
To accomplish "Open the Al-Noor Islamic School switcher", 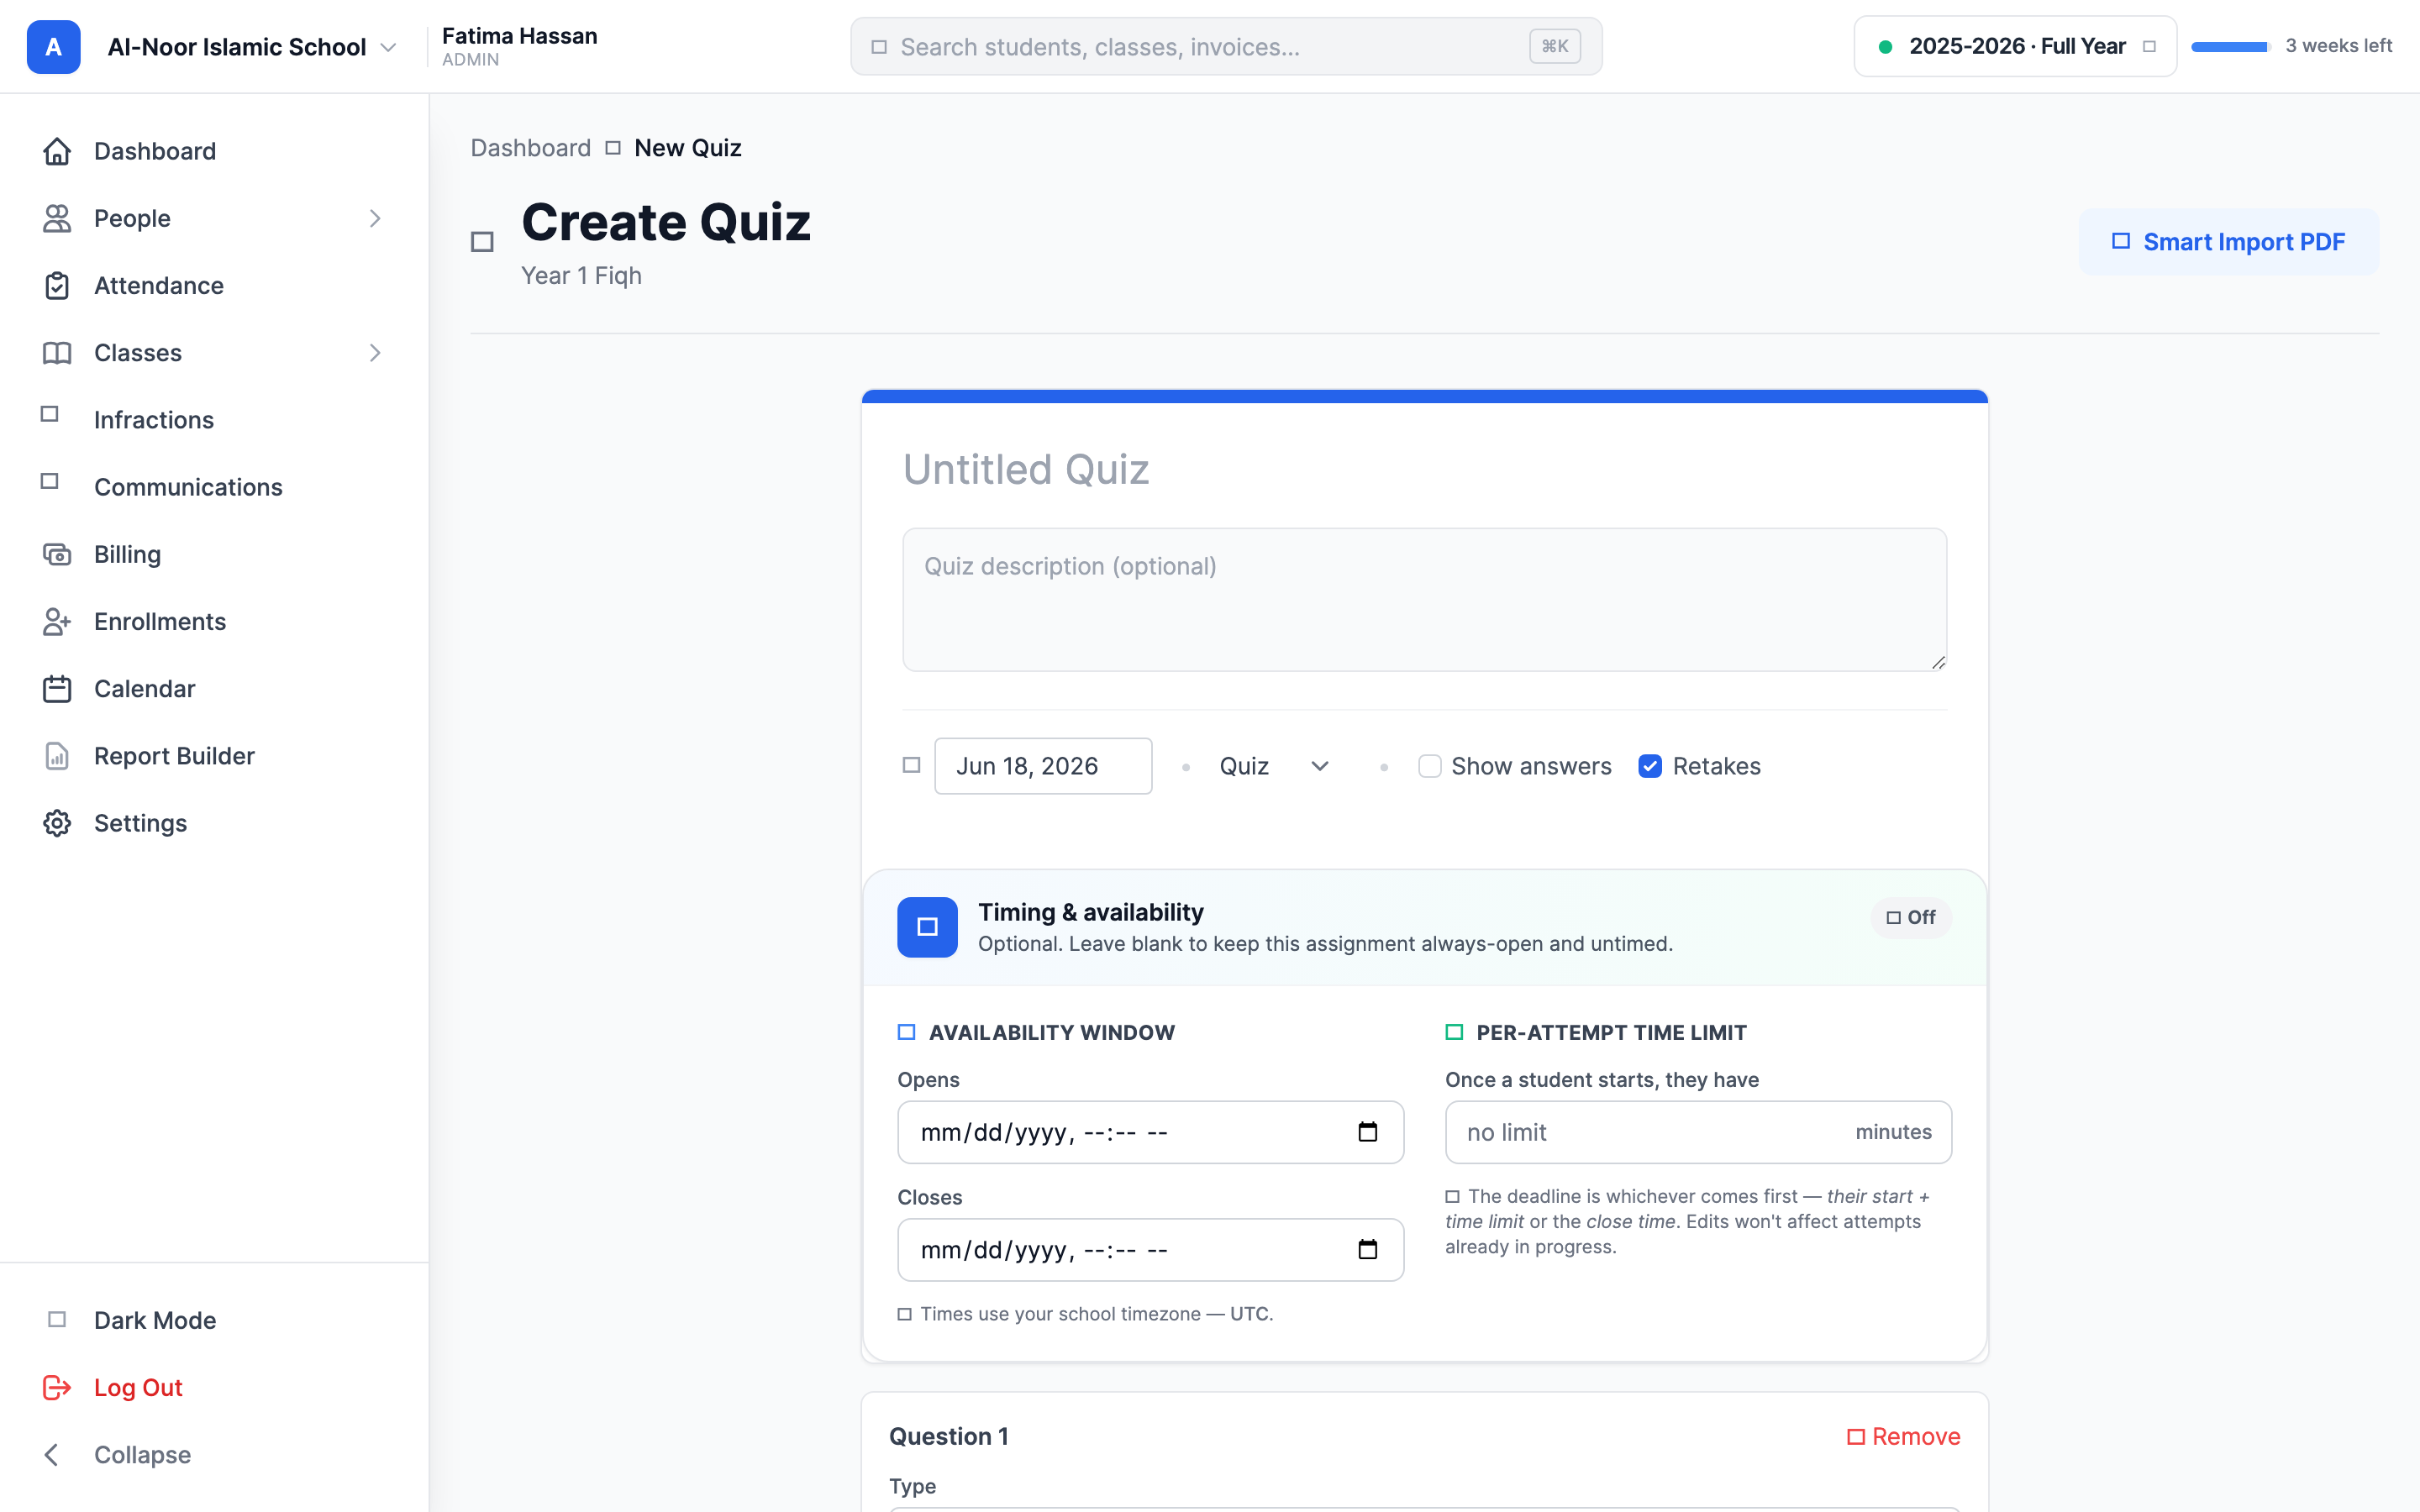I will [x=252, y=47].
